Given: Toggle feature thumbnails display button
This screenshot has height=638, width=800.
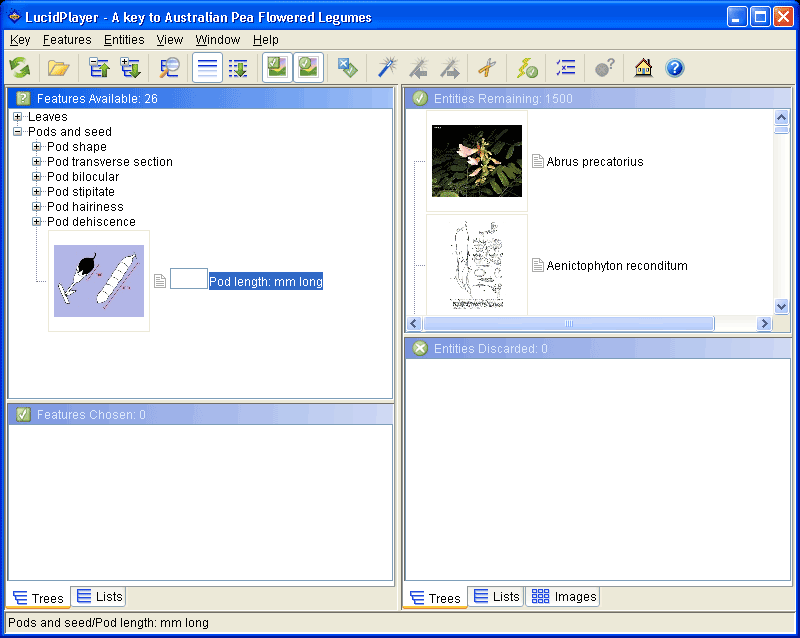Looking at the screenshot, I should pyautogui.click(x=277, y=68).
